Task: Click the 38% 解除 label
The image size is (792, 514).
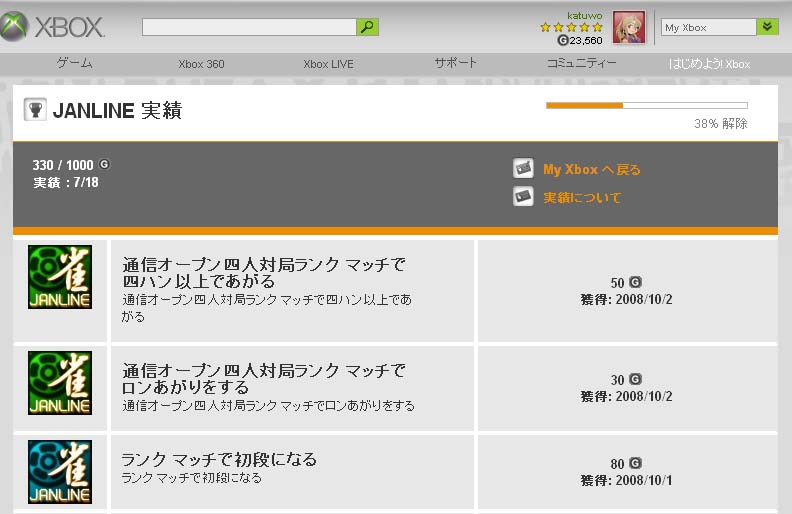Action: pyautogui.click(x=720, y=124)
